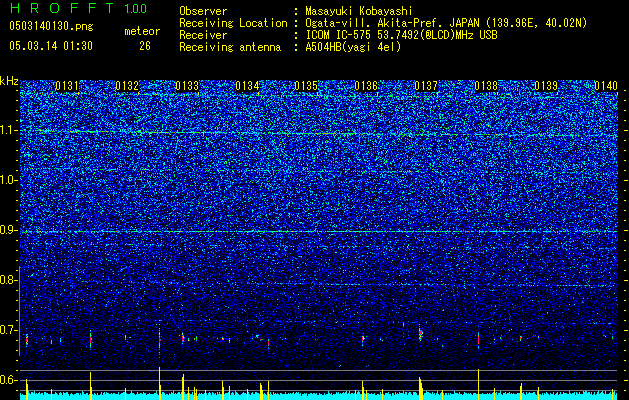
Task: Select the filename 0503140130.png
Action: tap(51, 27)
